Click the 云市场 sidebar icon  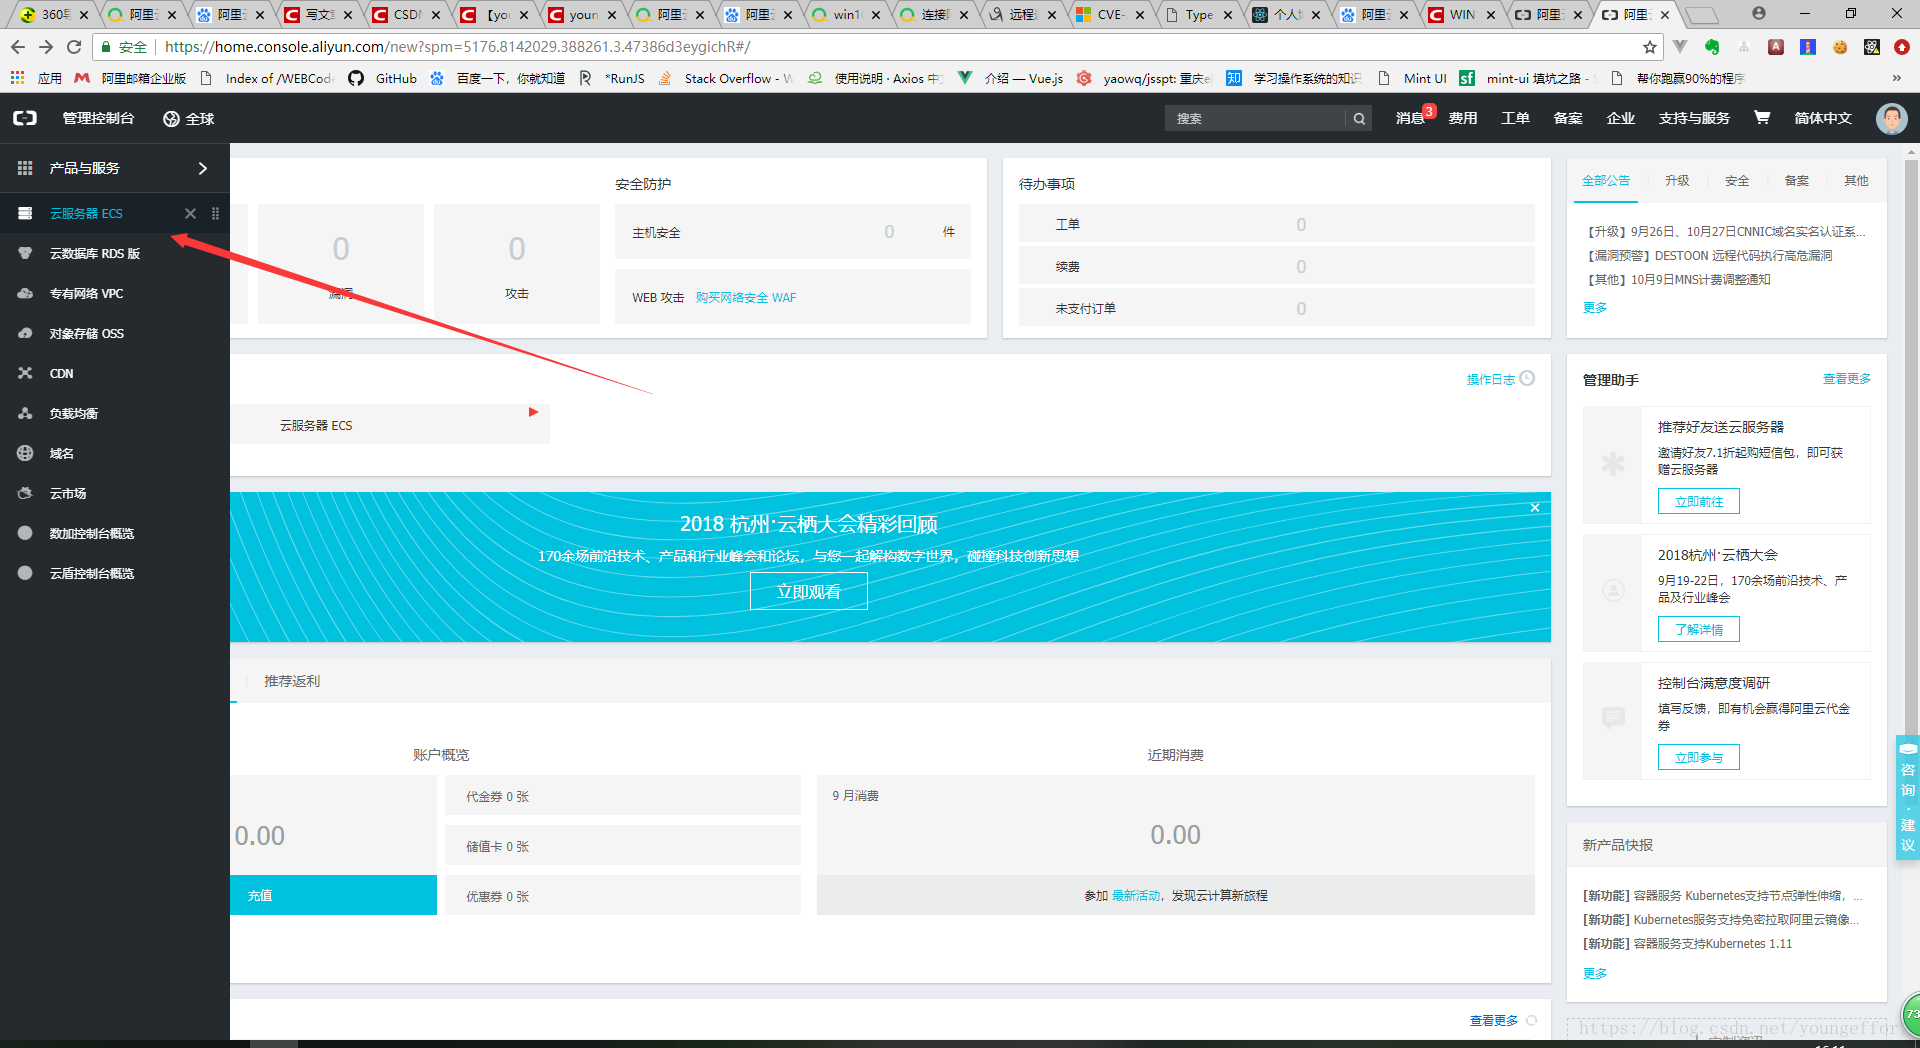click(x=25, y=493)
